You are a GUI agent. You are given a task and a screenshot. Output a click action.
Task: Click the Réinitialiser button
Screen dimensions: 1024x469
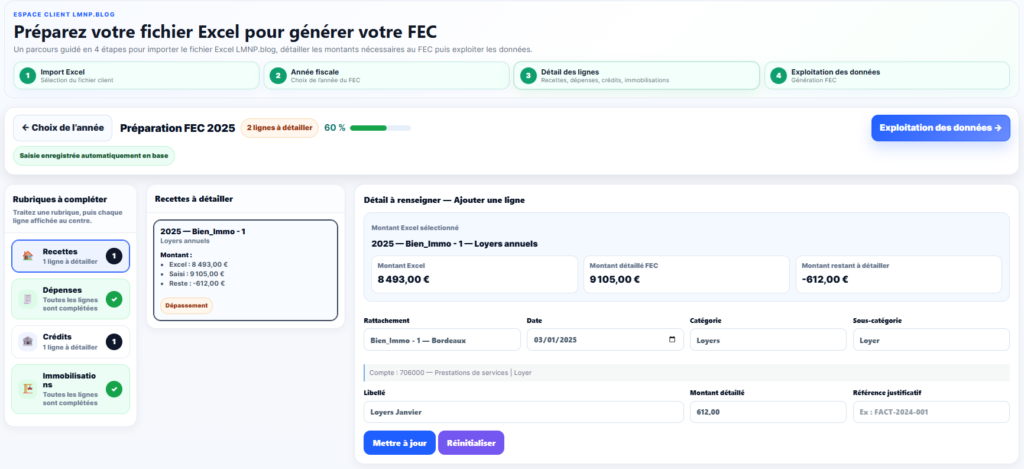(471, 443)
